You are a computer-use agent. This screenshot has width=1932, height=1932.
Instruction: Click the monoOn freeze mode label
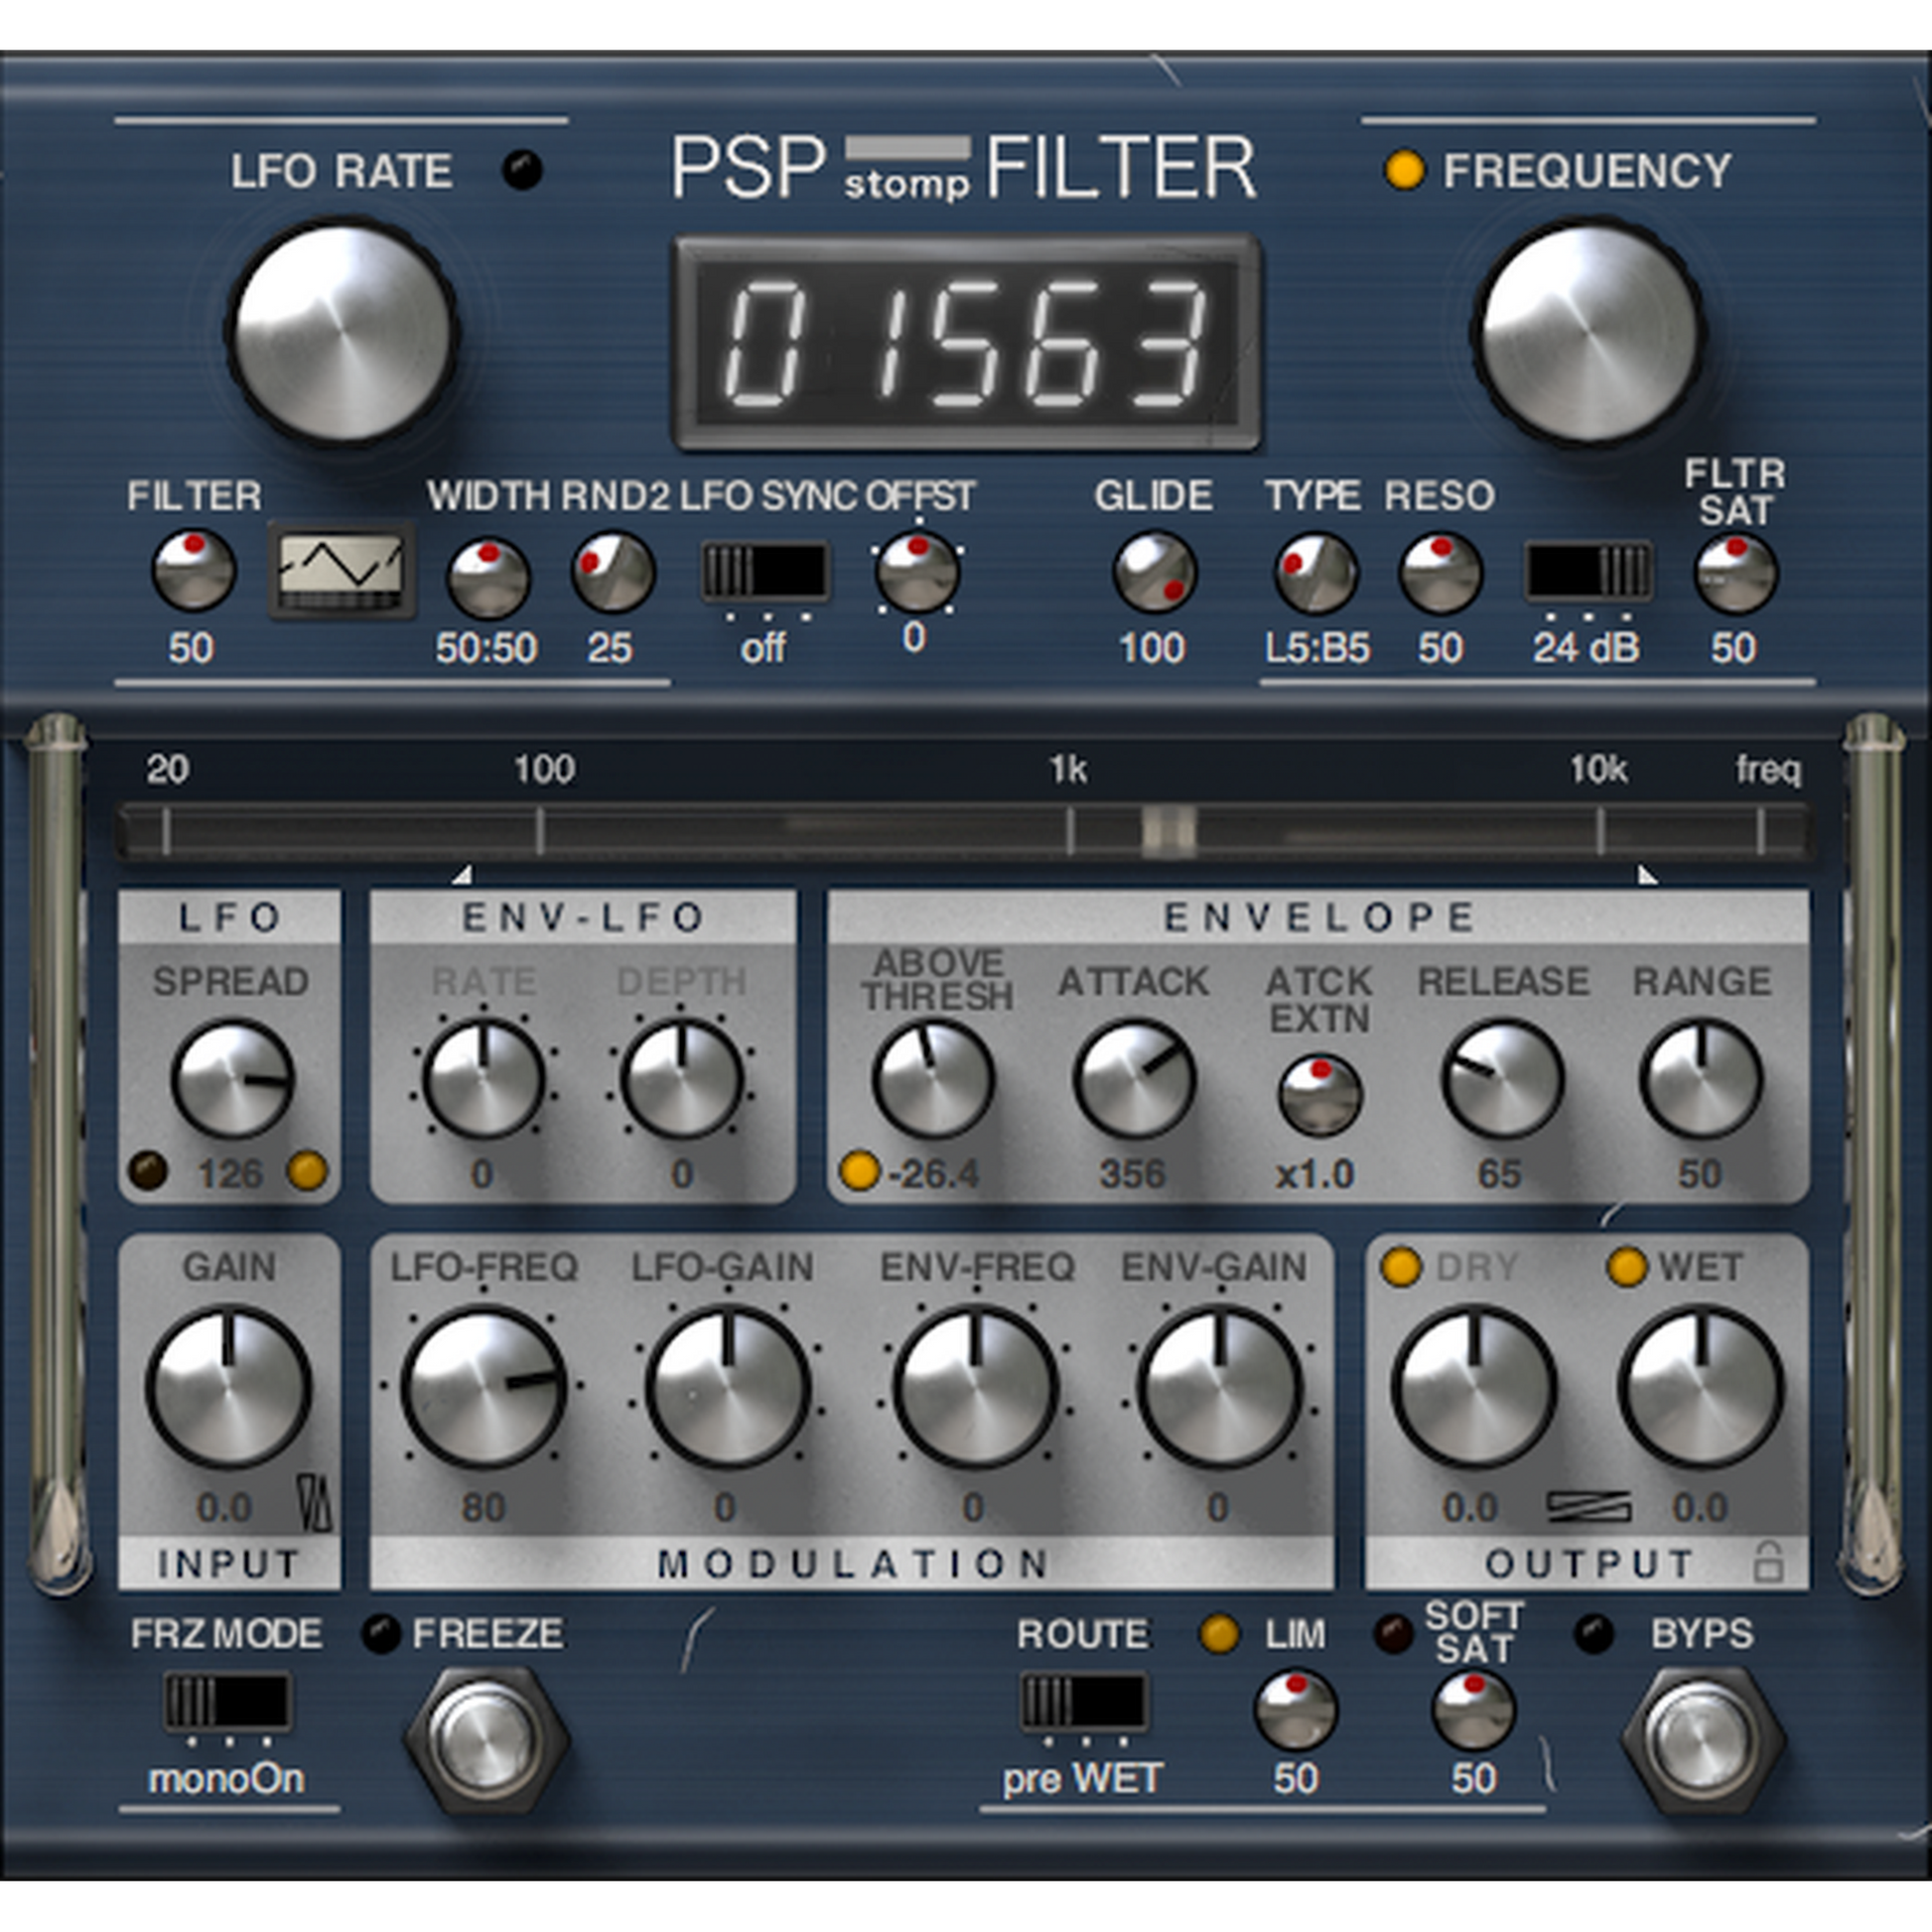click(x=227, y=1779)
